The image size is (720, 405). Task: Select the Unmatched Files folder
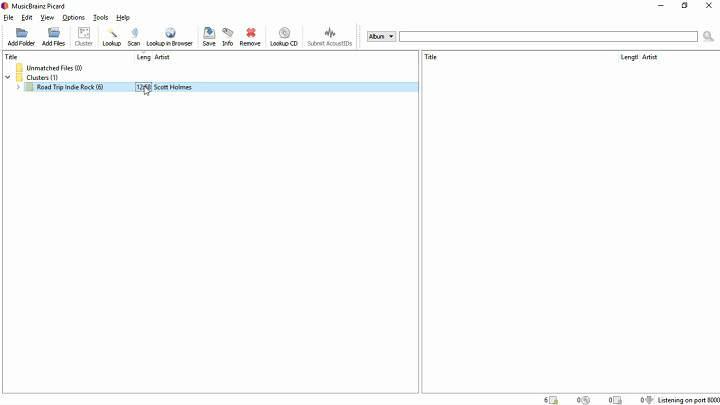(x=53, y=68)
